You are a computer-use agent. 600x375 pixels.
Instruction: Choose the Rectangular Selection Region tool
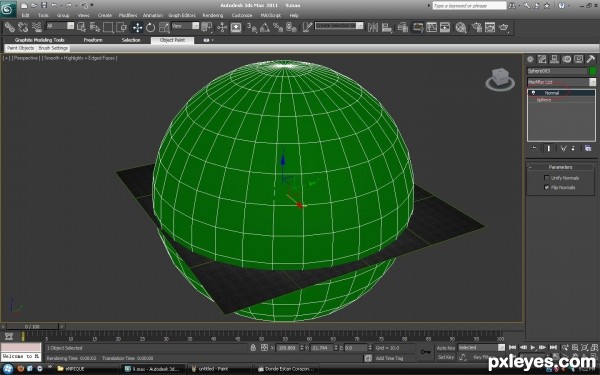point(108,27)
